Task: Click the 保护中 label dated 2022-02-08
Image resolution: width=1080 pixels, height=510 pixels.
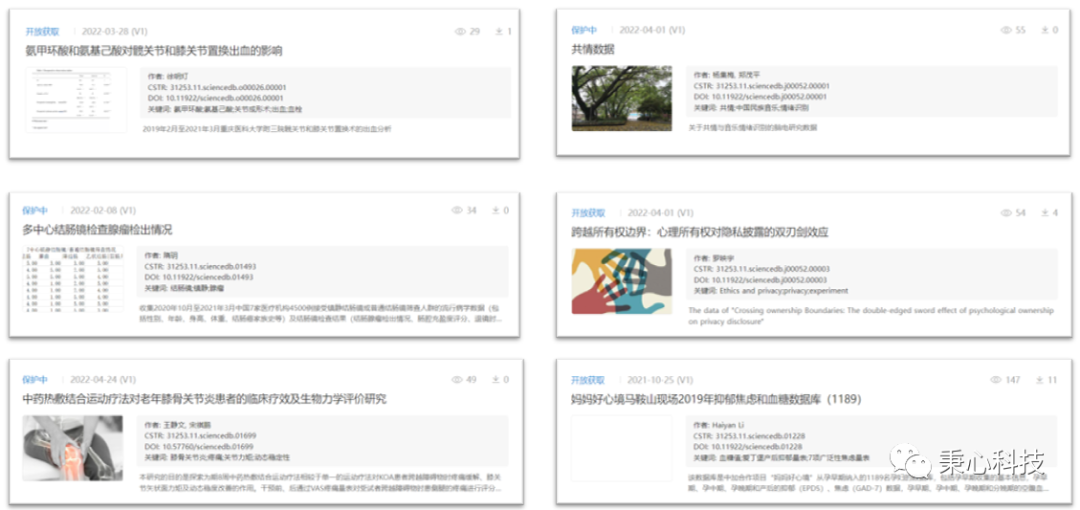Action: click(36, 211)
